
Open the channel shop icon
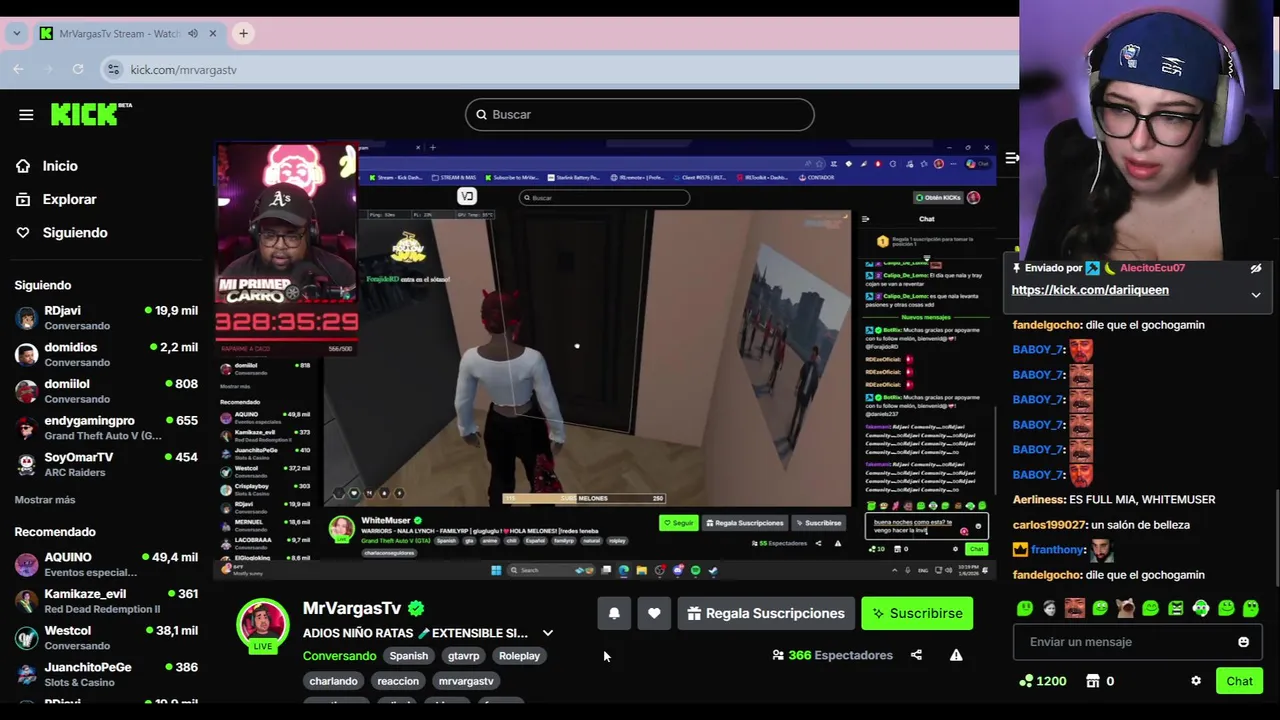pyautogui.click(x=1093, y=681)
